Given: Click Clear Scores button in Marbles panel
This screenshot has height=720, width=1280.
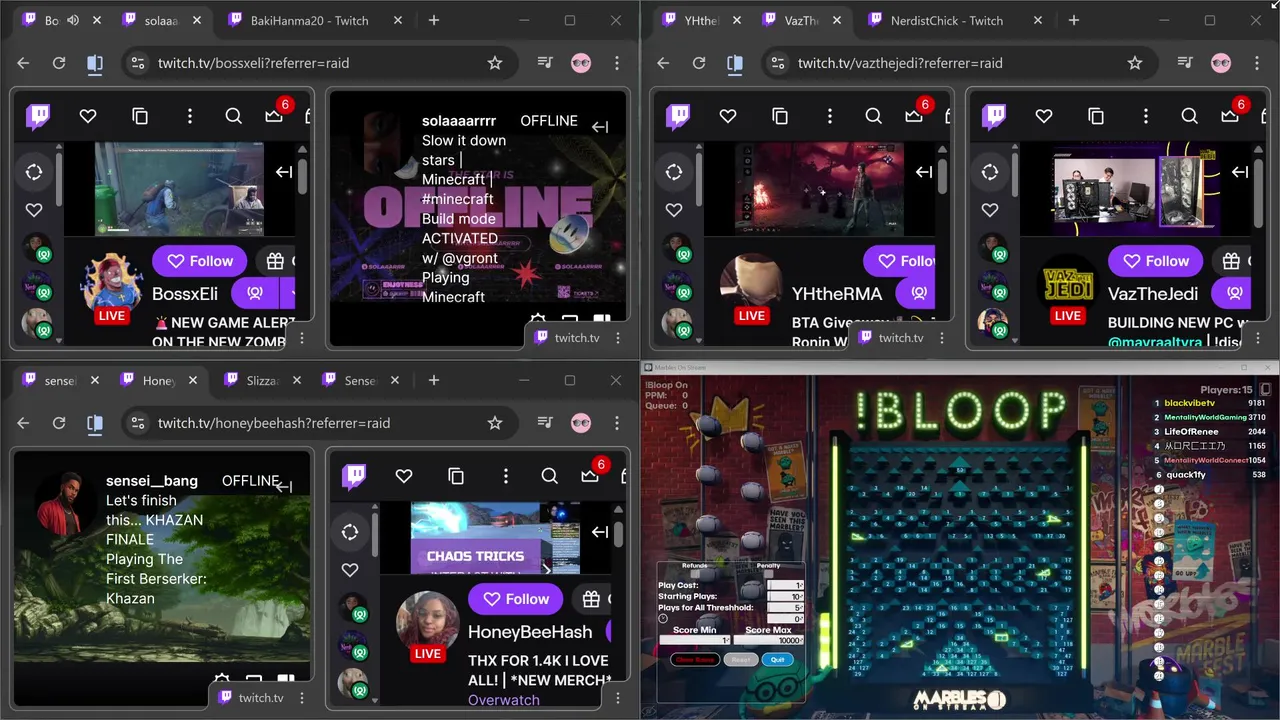Looking at the screenshot, I should pos(695,660).
